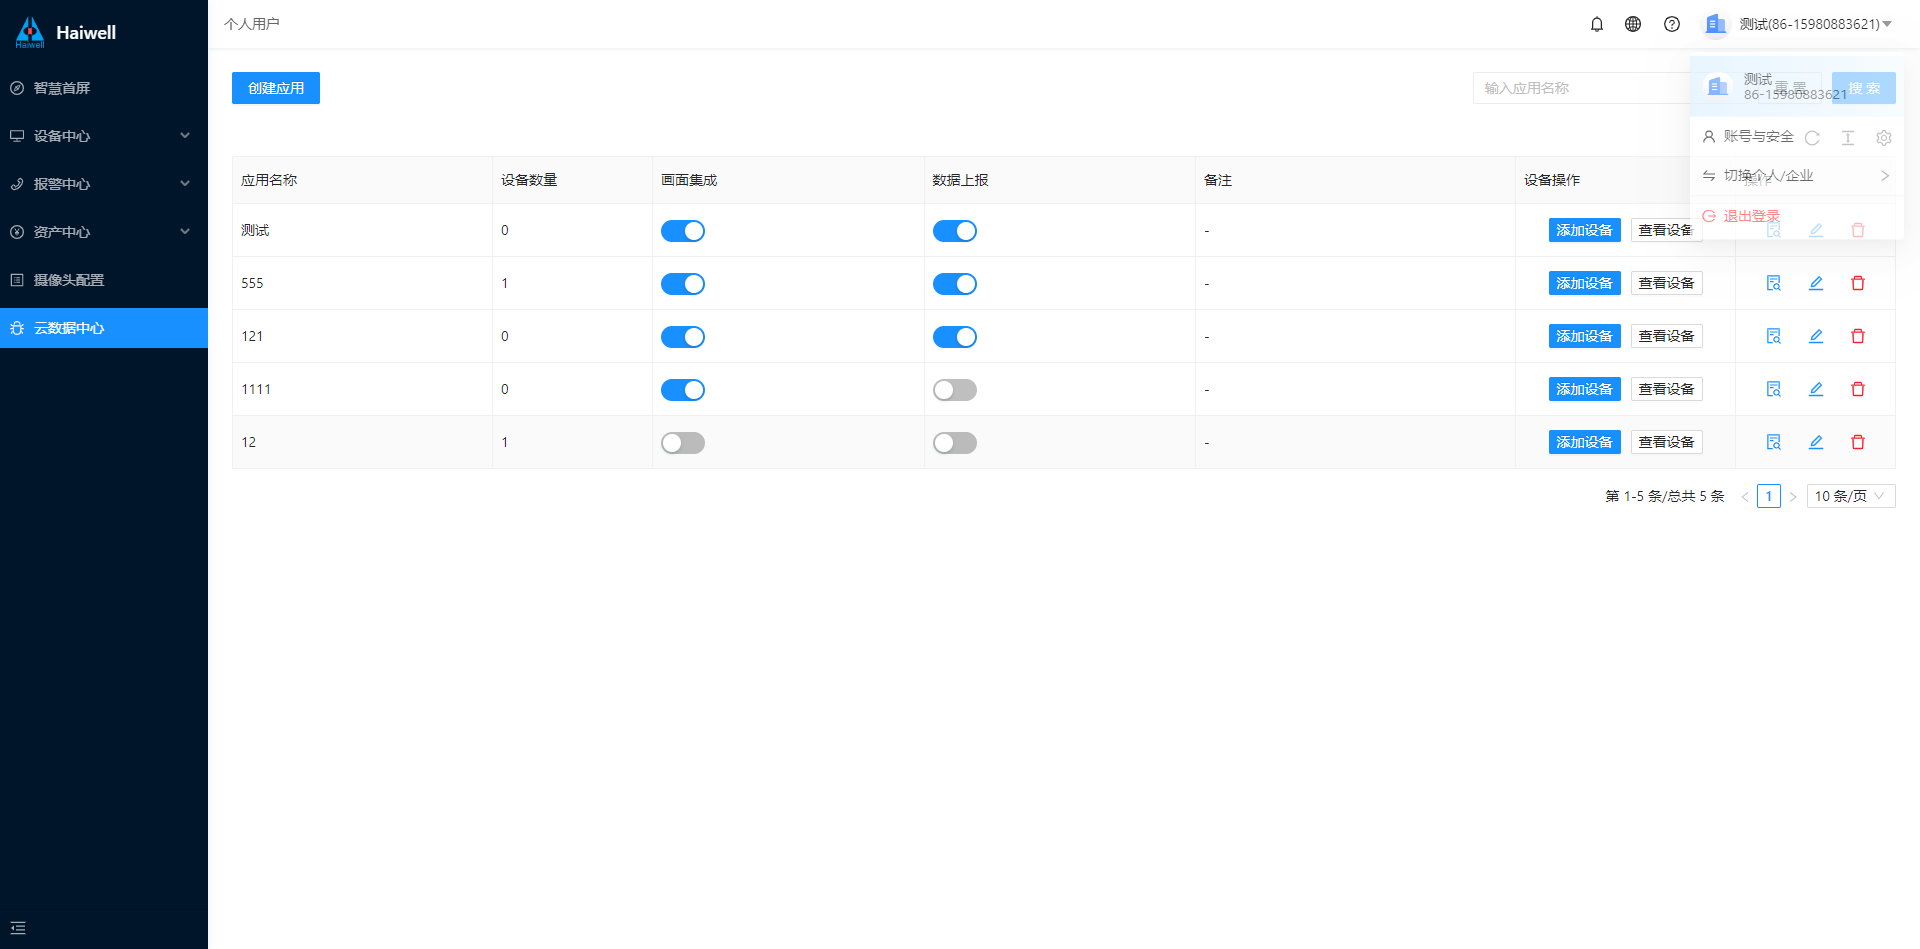Delete app 555 with the trash icon
Viewport: 1920px width, 949px height.
(x=1858, y=283)
